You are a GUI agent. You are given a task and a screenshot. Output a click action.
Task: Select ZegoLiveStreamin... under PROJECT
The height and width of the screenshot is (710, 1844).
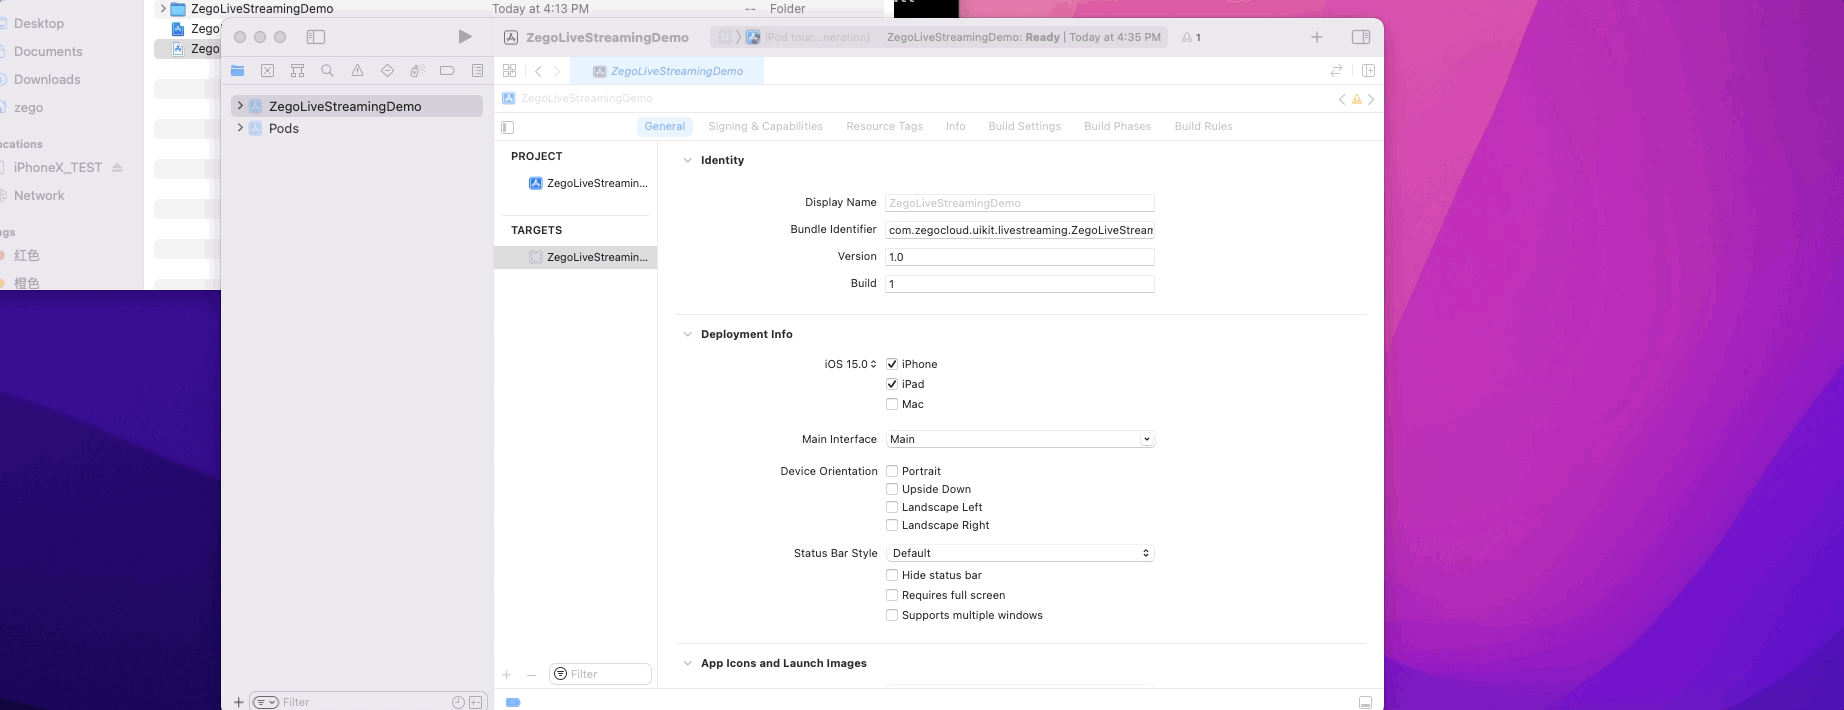pos(588,183)
